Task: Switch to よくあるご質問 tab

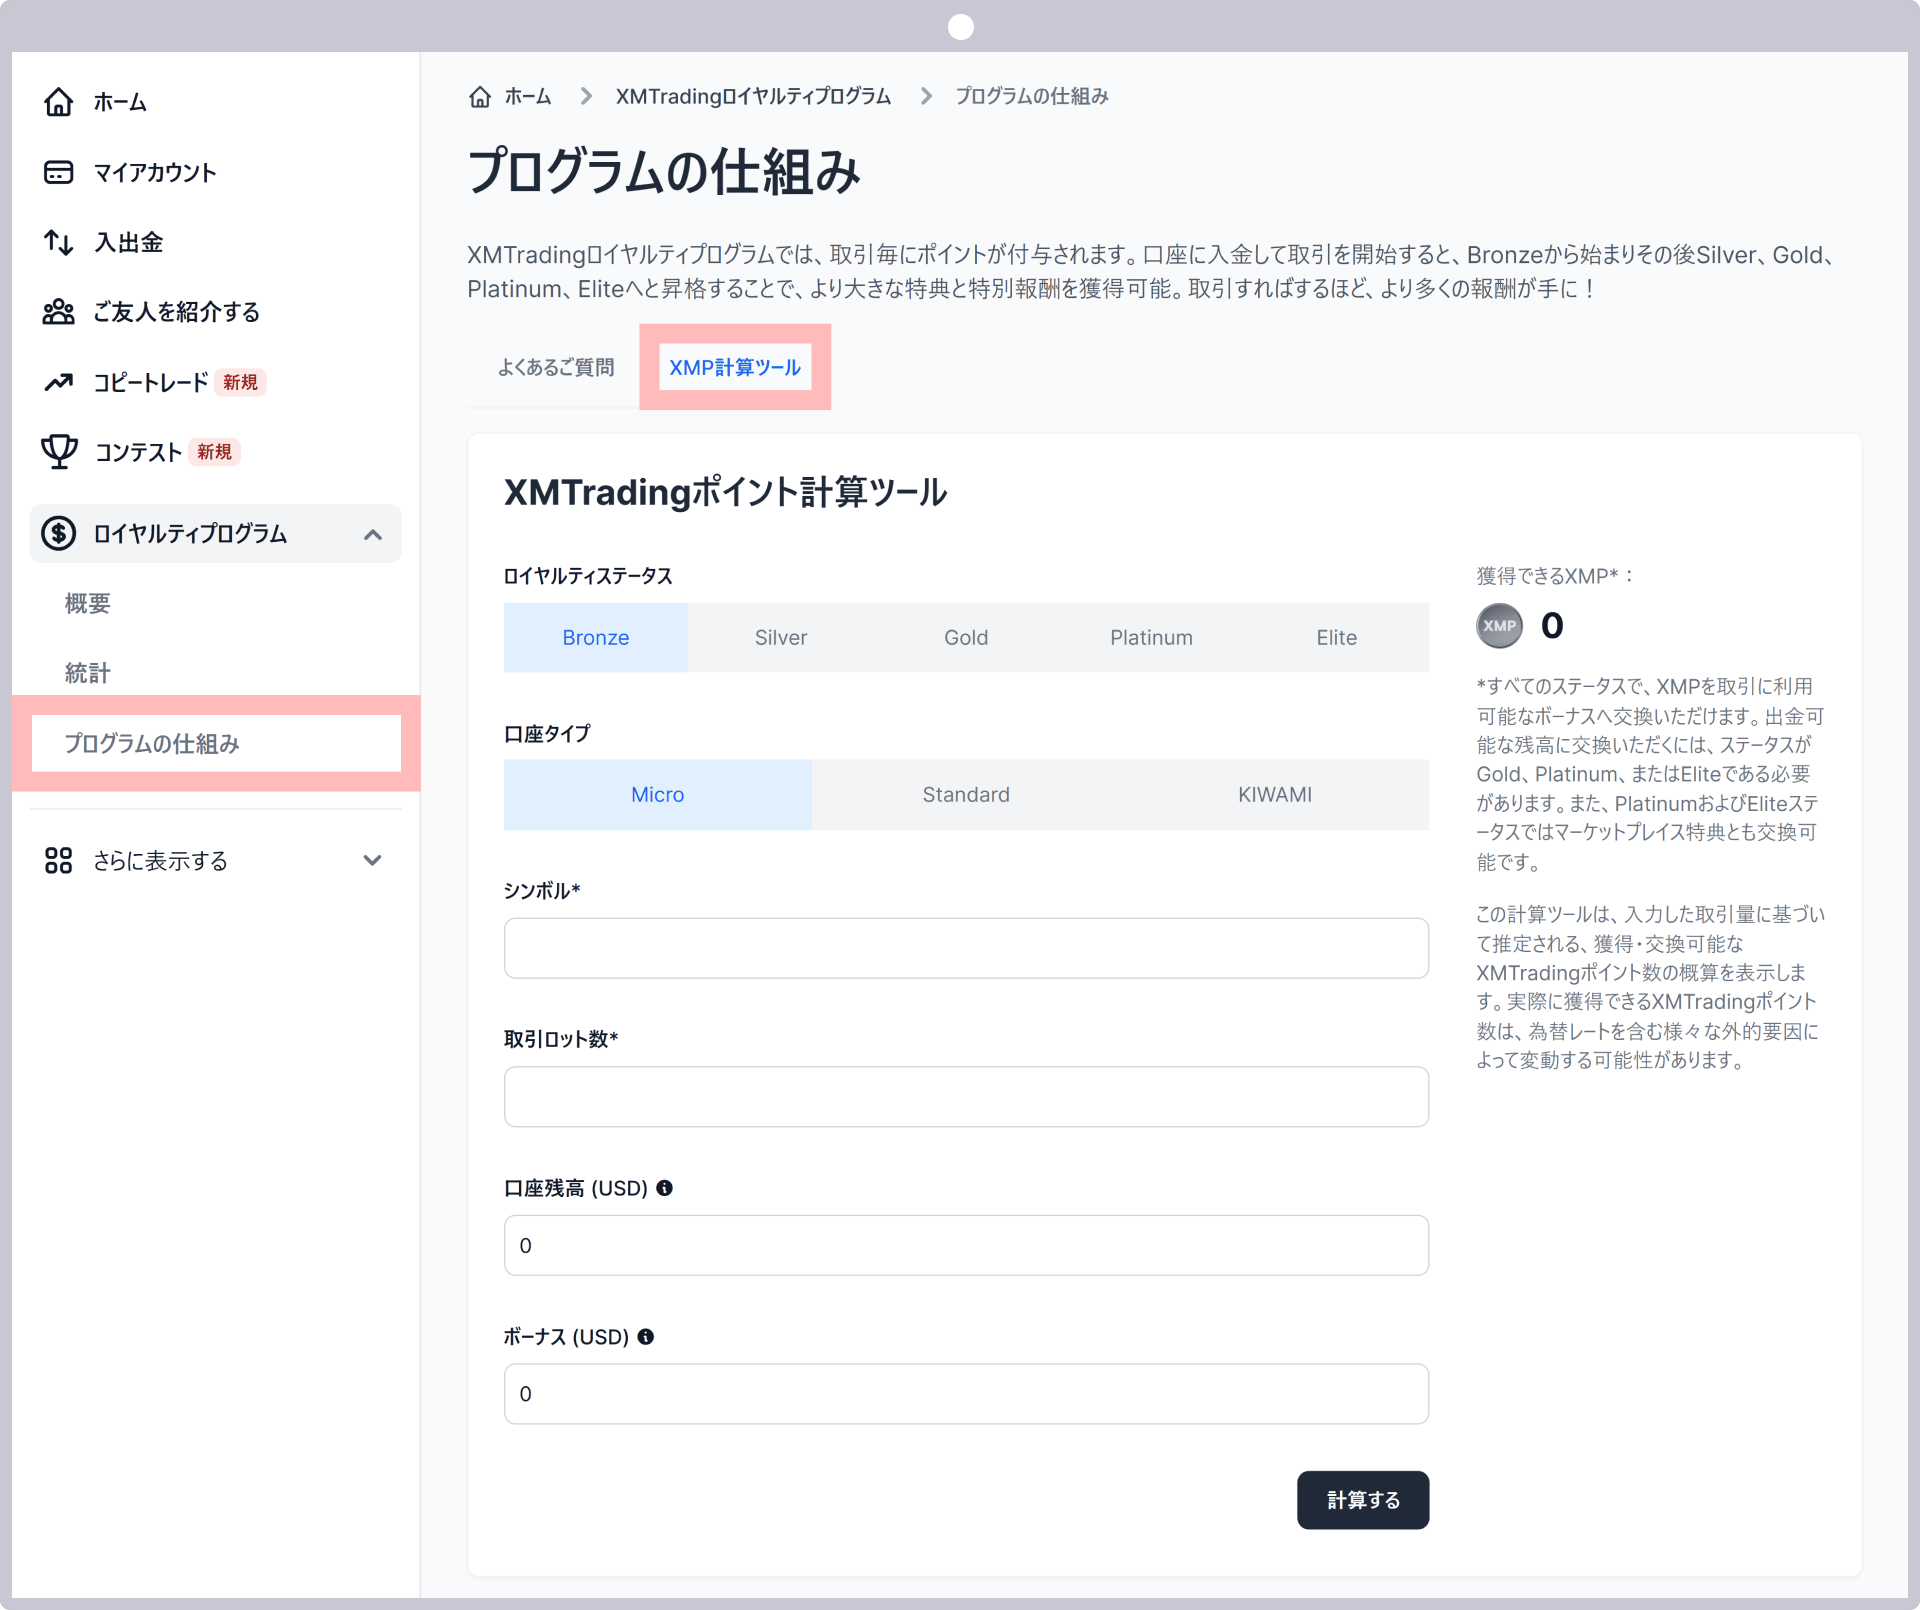Action: [x=556, y=367]
